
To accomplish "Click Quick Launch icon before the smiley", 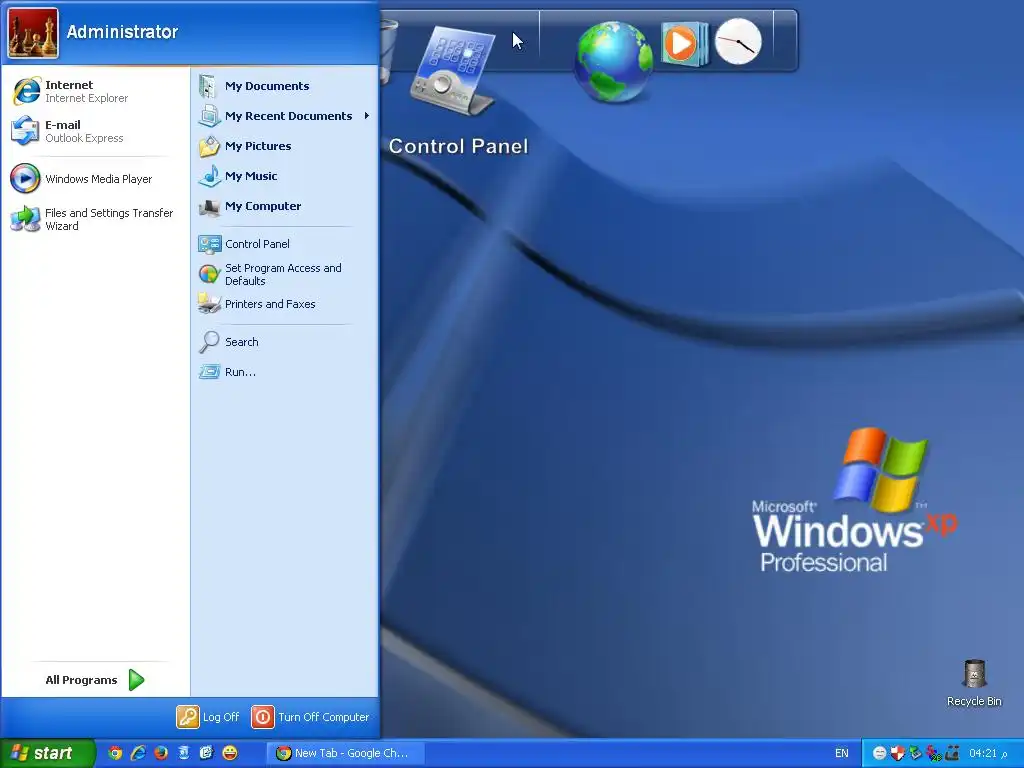I will click(x=206, y=753).
